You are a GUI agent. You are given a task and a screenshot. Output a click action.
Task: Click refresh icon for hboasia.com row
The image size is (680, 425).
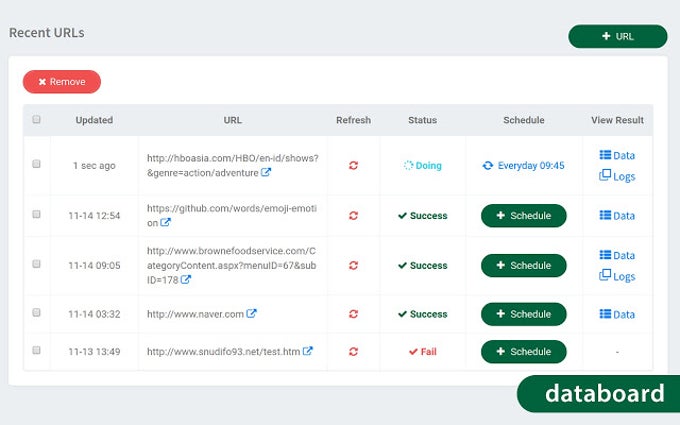pos(353,166)
